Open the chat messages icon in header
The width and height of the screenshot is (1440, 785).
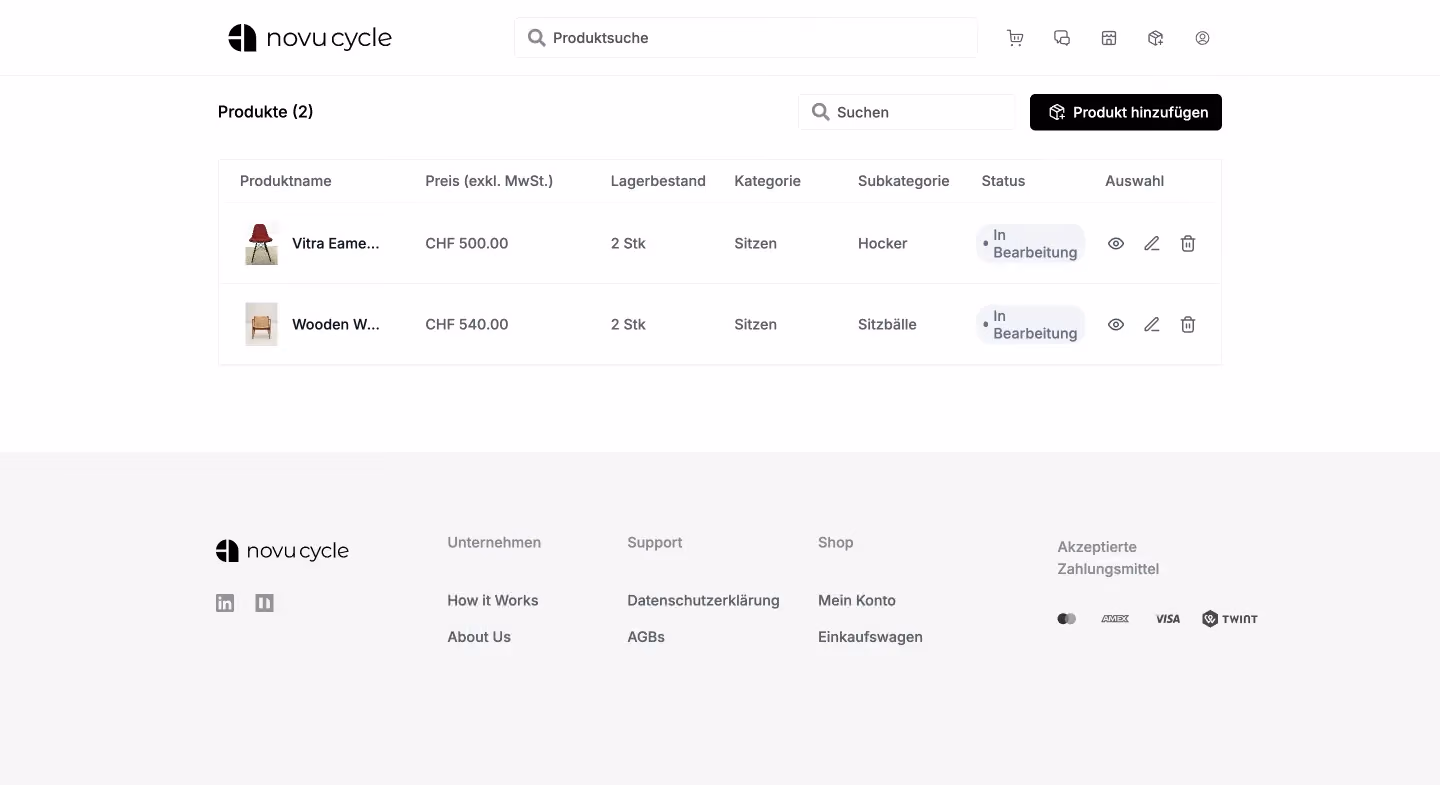click(x=1062, y=38)
